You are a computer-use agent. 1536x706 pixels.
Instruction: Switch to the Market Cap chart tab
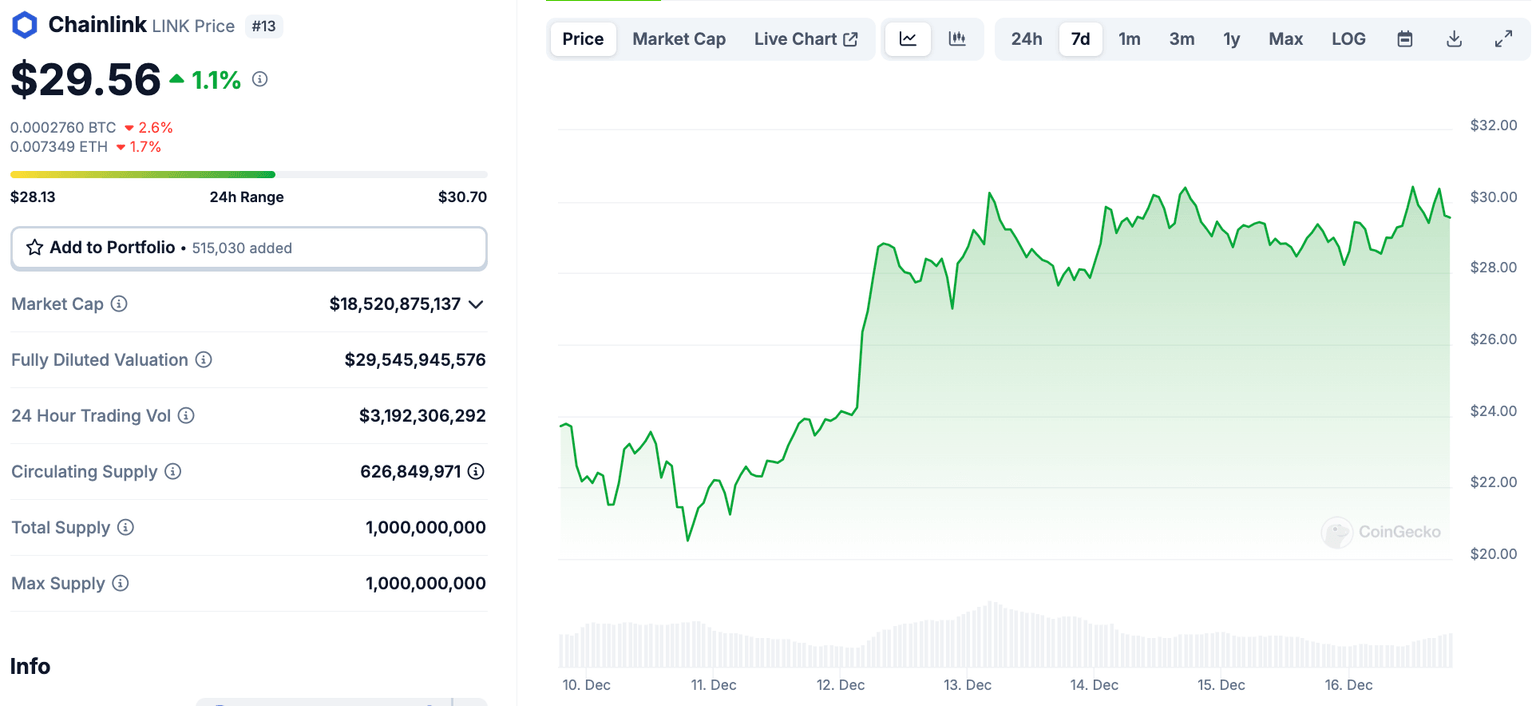click(x=679, y=39)
